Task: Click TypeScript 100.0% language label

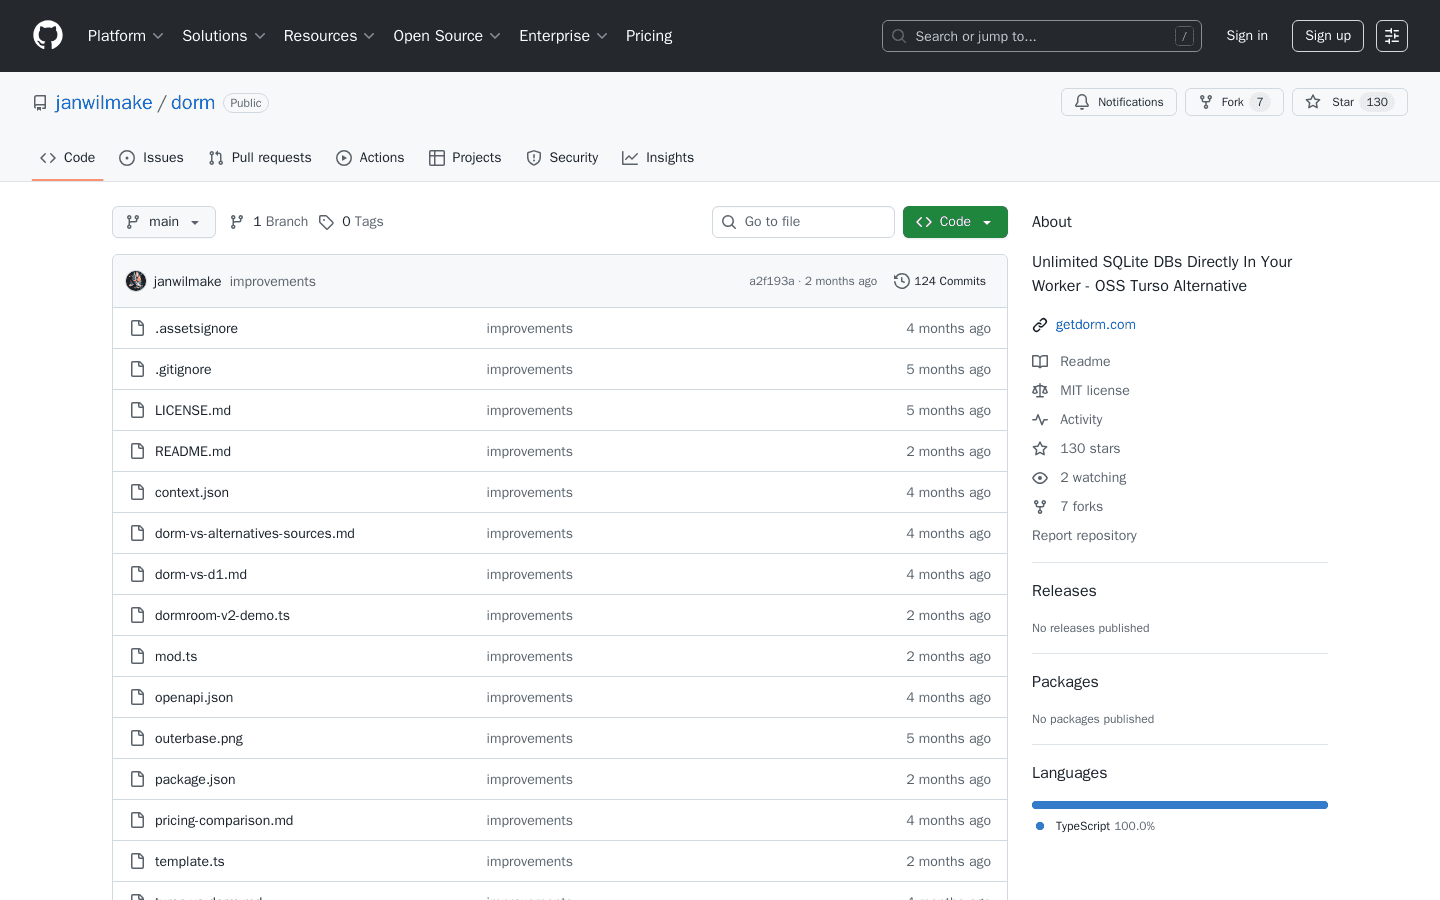Action: click(1095, 826)
